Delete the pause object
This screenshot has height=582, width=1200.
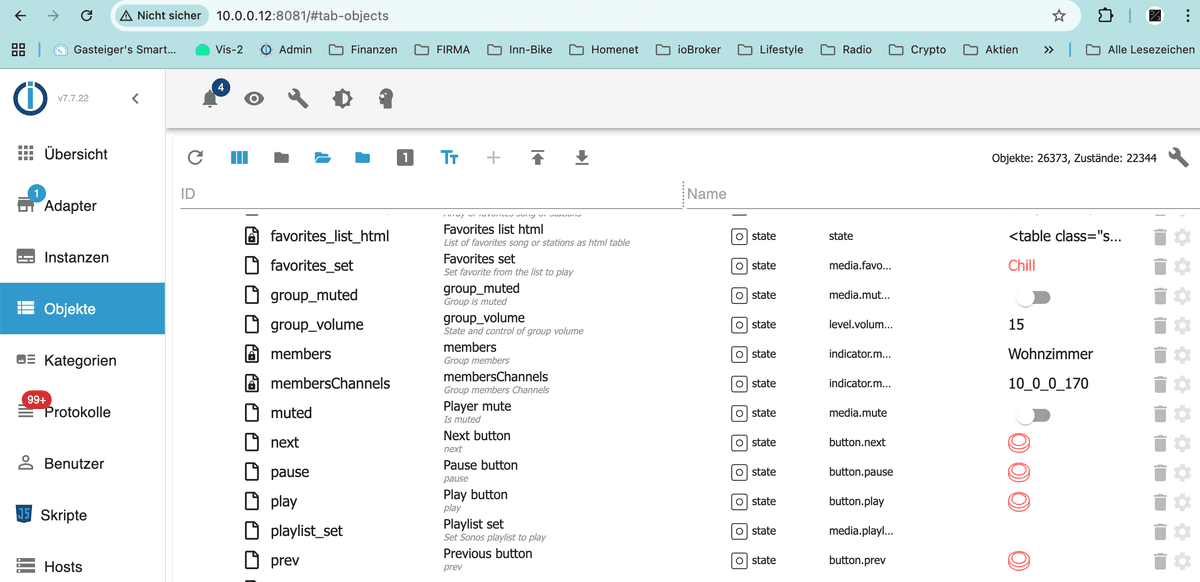click(x=1160, y=472)
